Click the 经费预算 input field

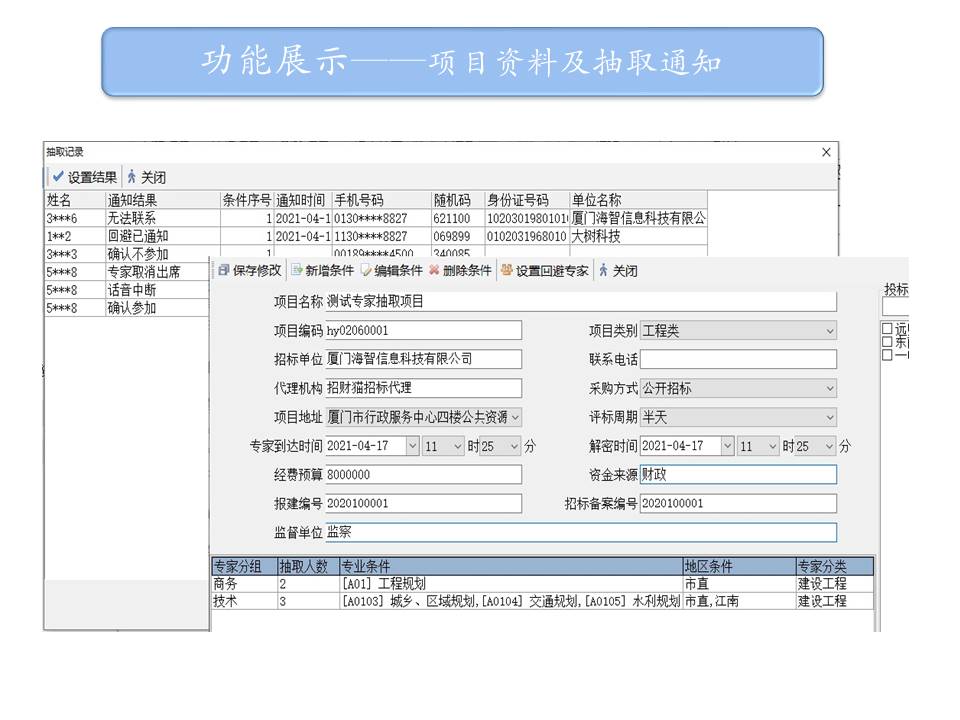coord(424,474)
